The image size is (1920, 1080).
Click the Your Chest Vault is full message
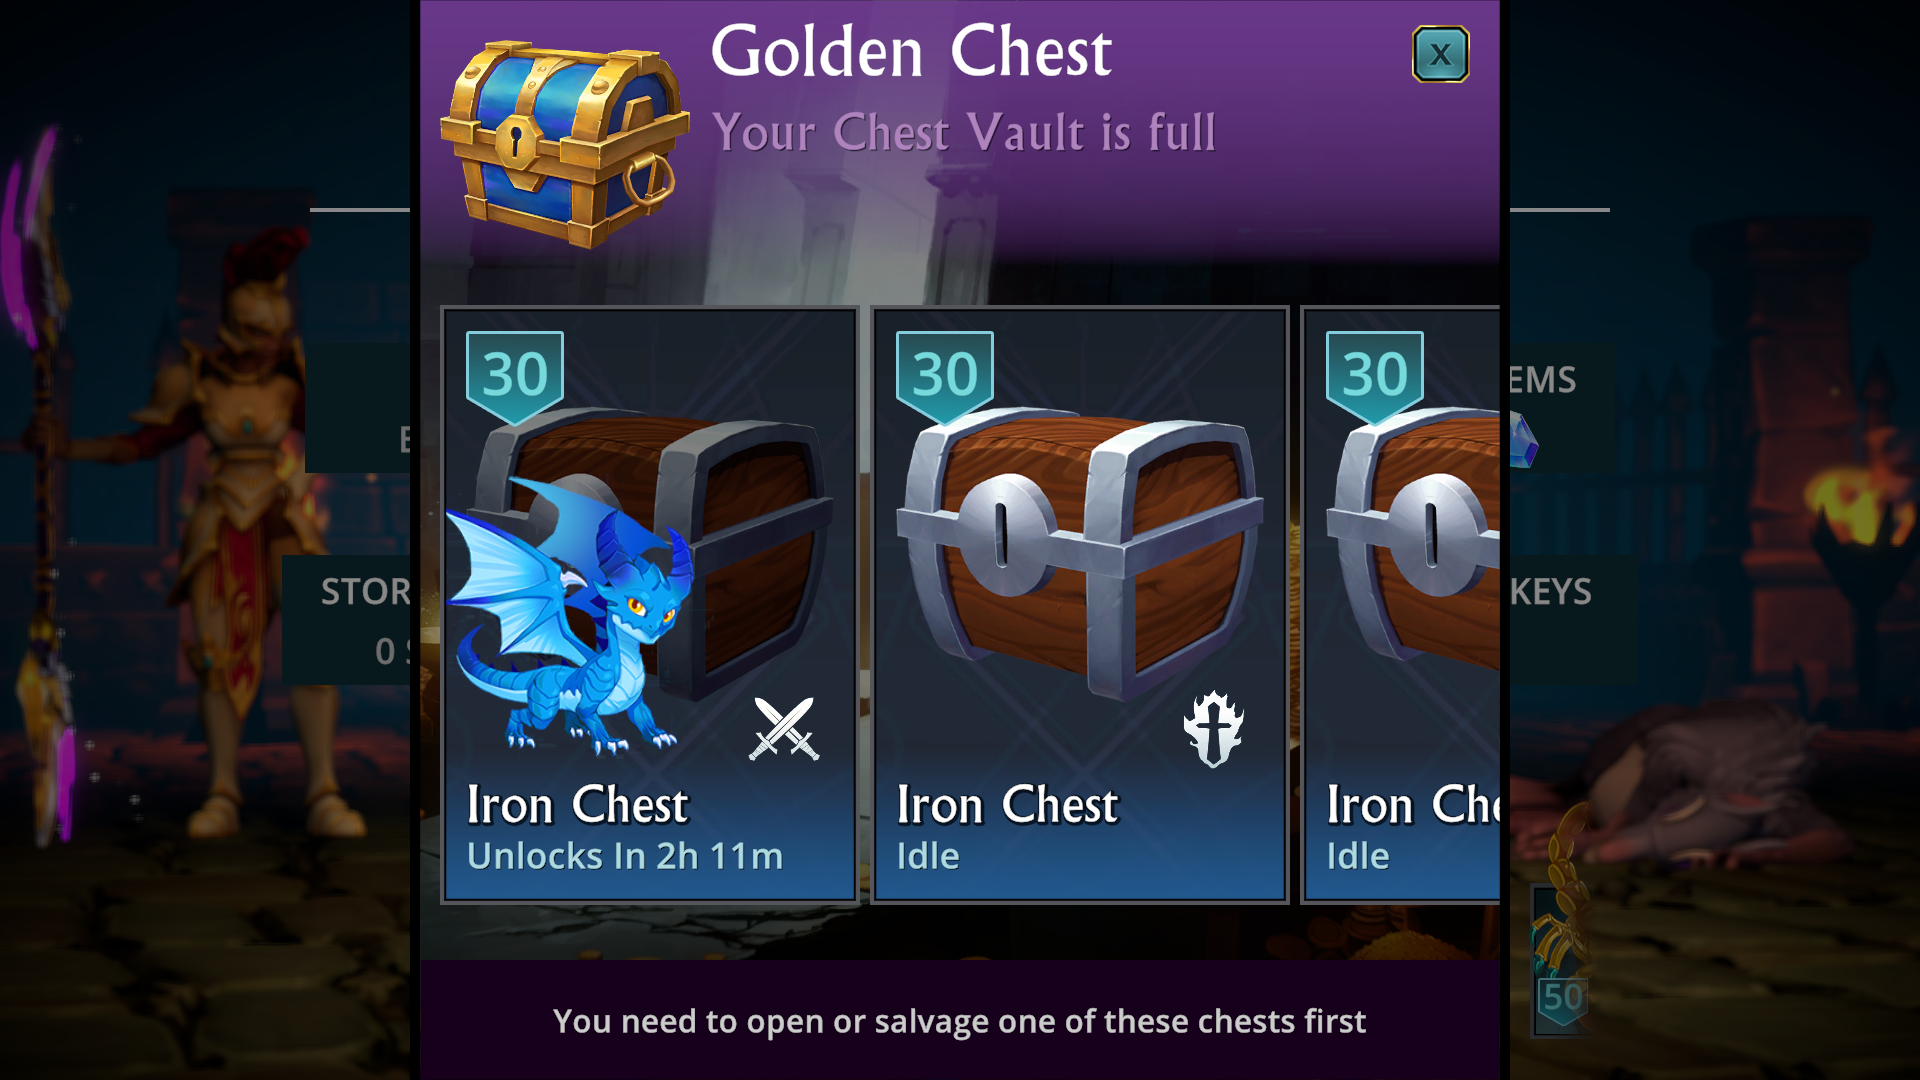(x=964, y=132)
